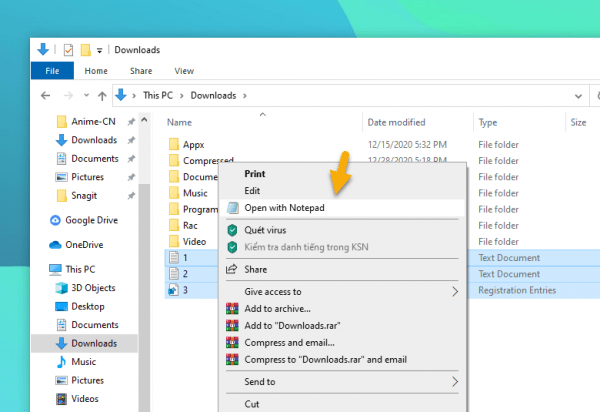Click navigation pane scroll up arrow

(144, 120)
